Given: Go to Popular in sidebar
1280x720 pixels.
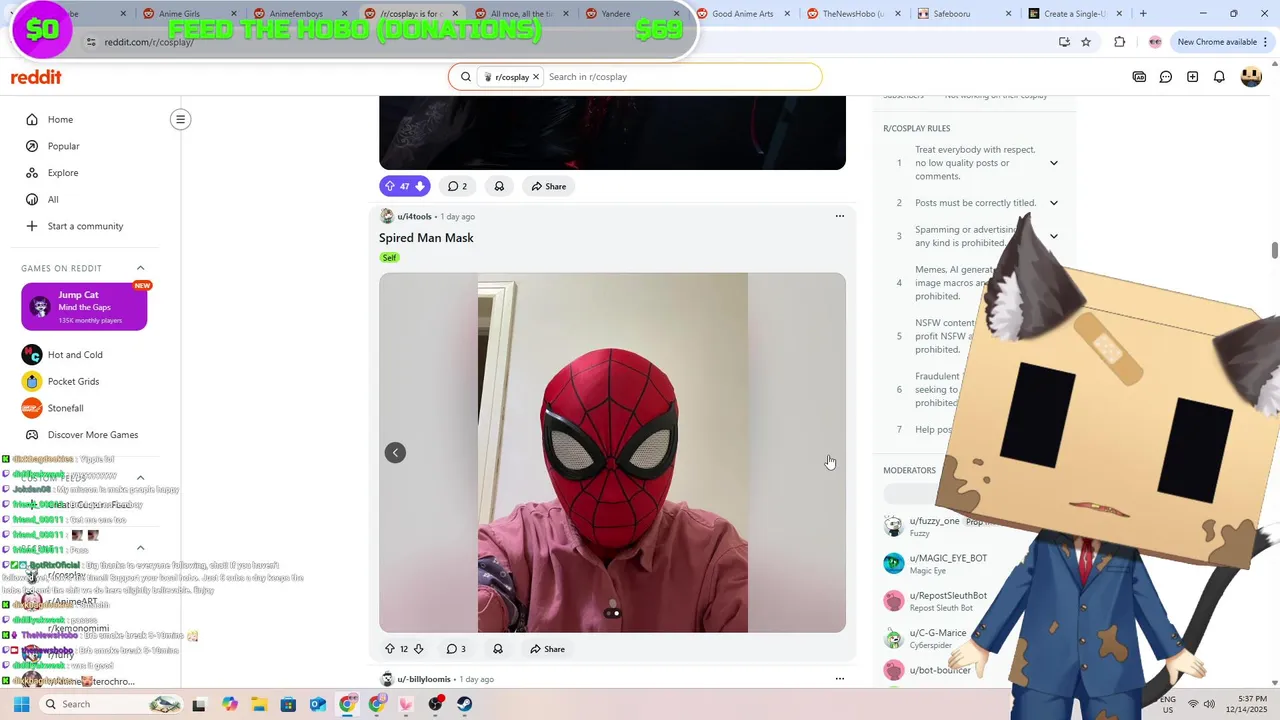Looking at the screenshot, I should click(63, 146).
